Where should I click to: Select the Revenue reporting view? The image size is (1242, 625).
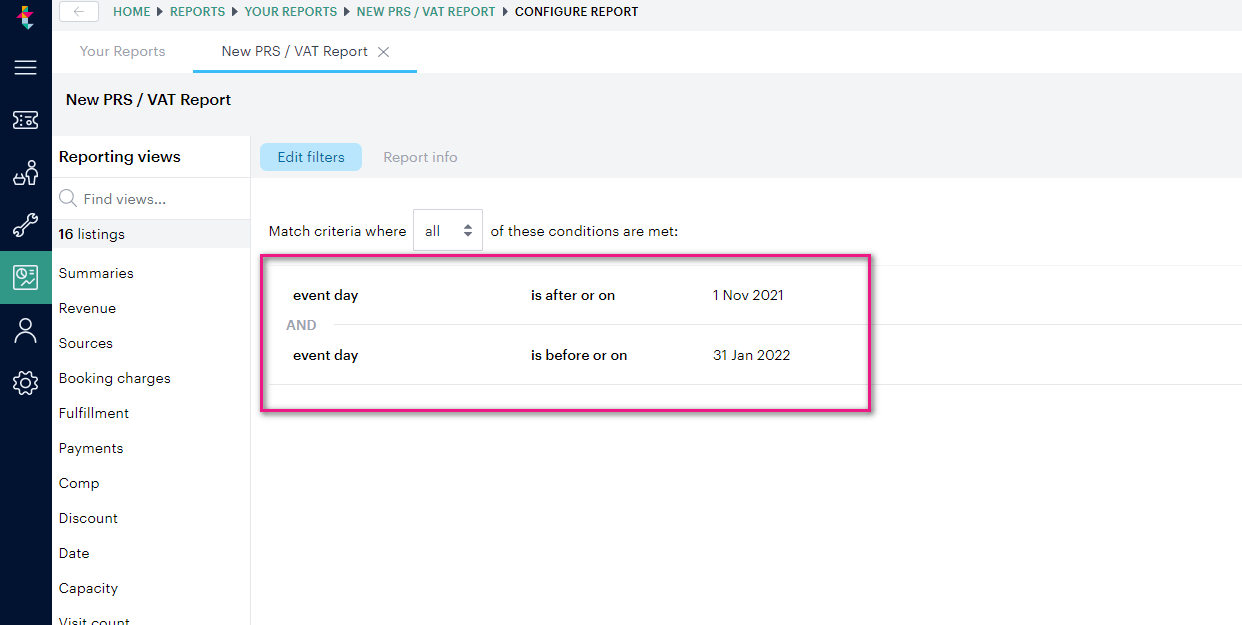(87, 308)
